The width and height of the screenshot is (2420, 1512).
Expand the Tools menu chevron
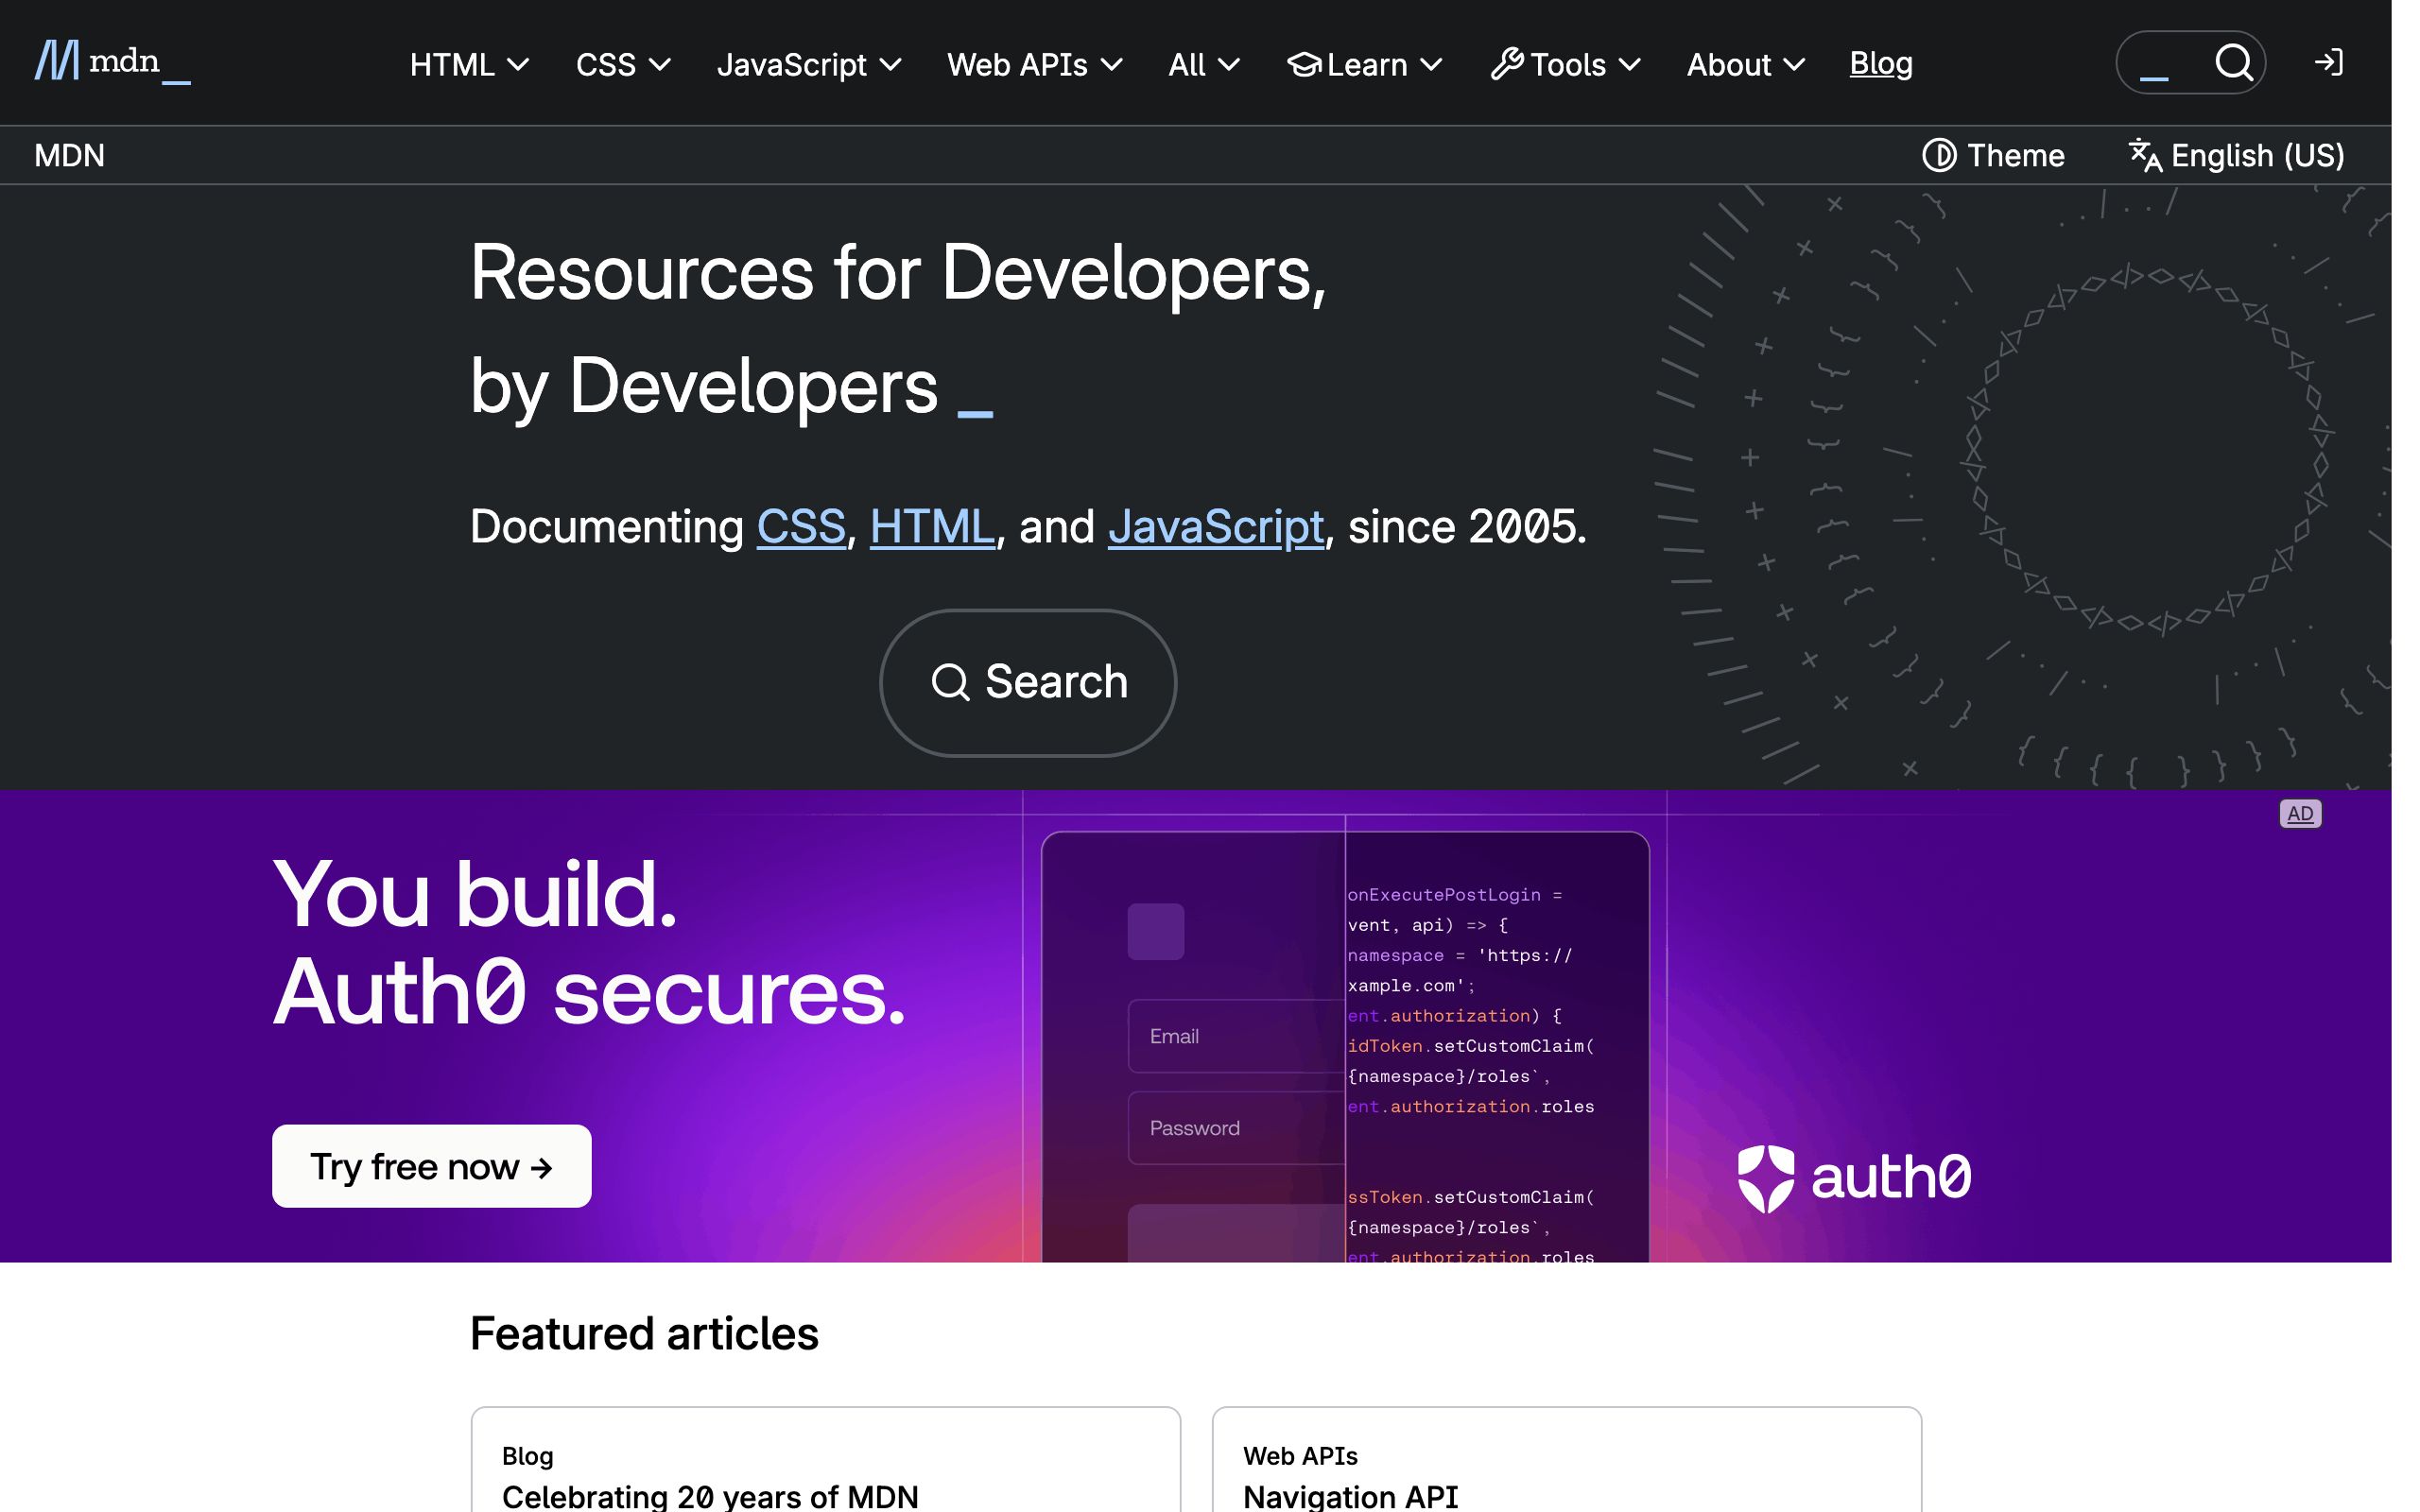1629,65
